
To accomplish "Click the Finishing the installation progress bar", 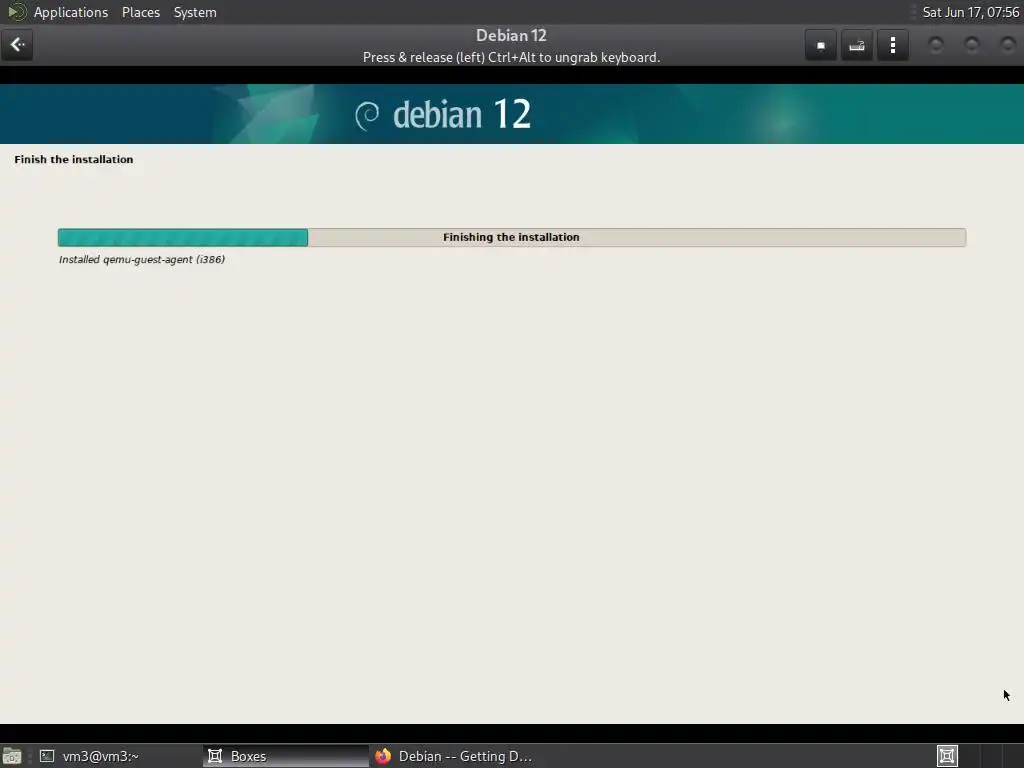I will pos(511,238).
